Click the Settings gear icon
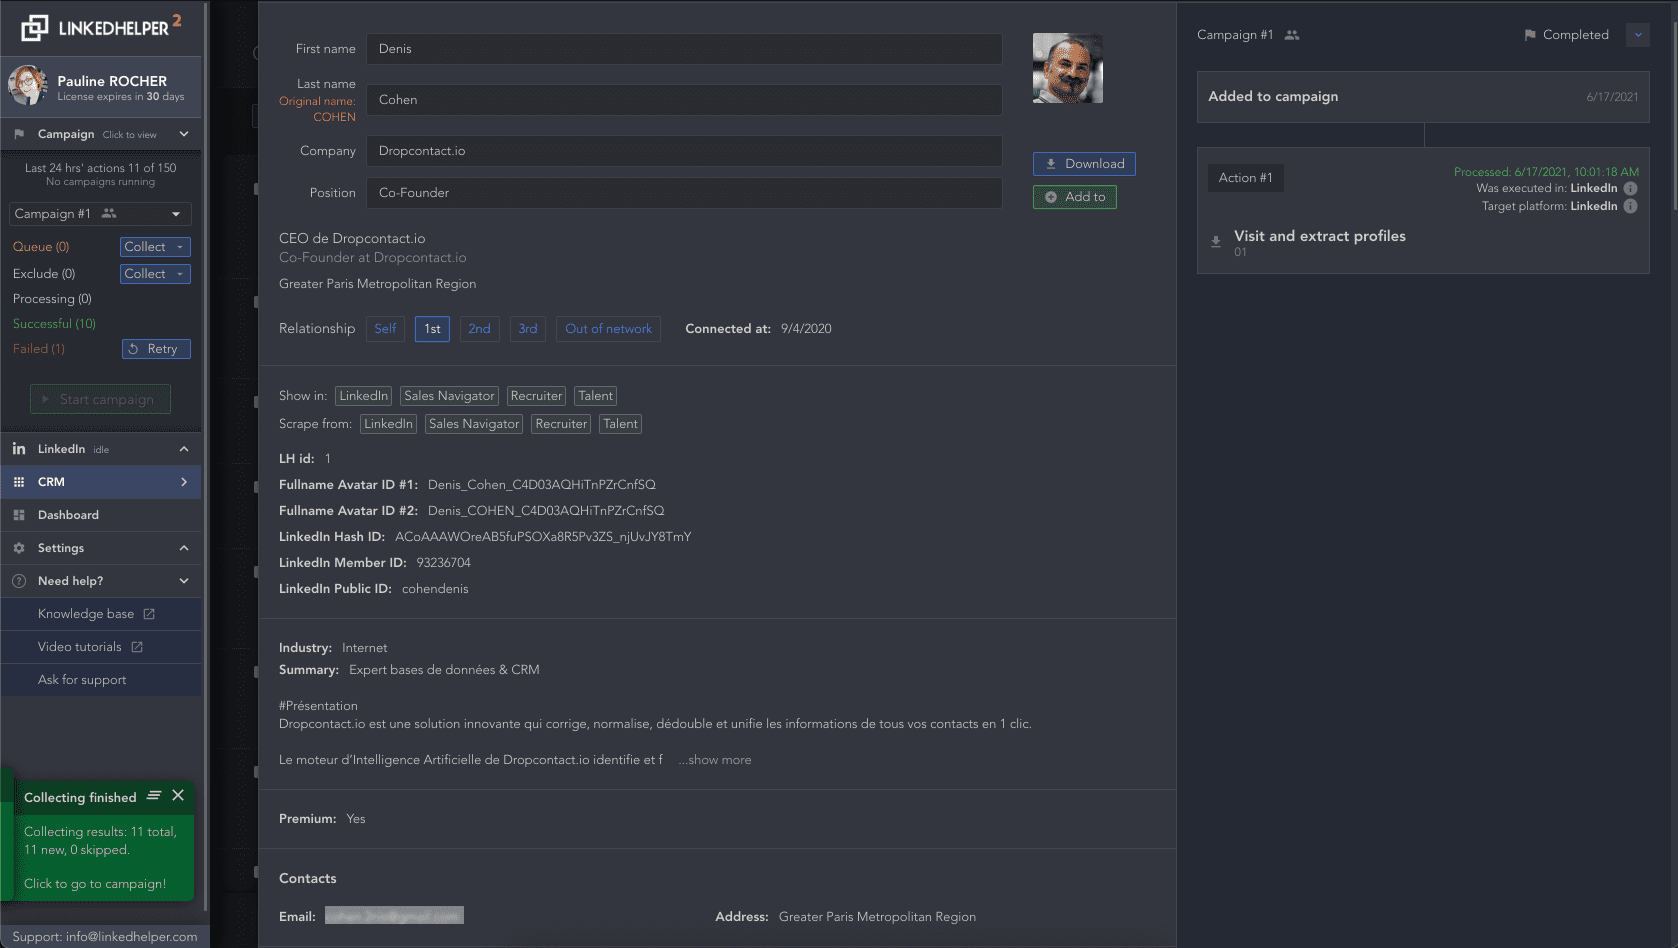 tap(19, 548)
